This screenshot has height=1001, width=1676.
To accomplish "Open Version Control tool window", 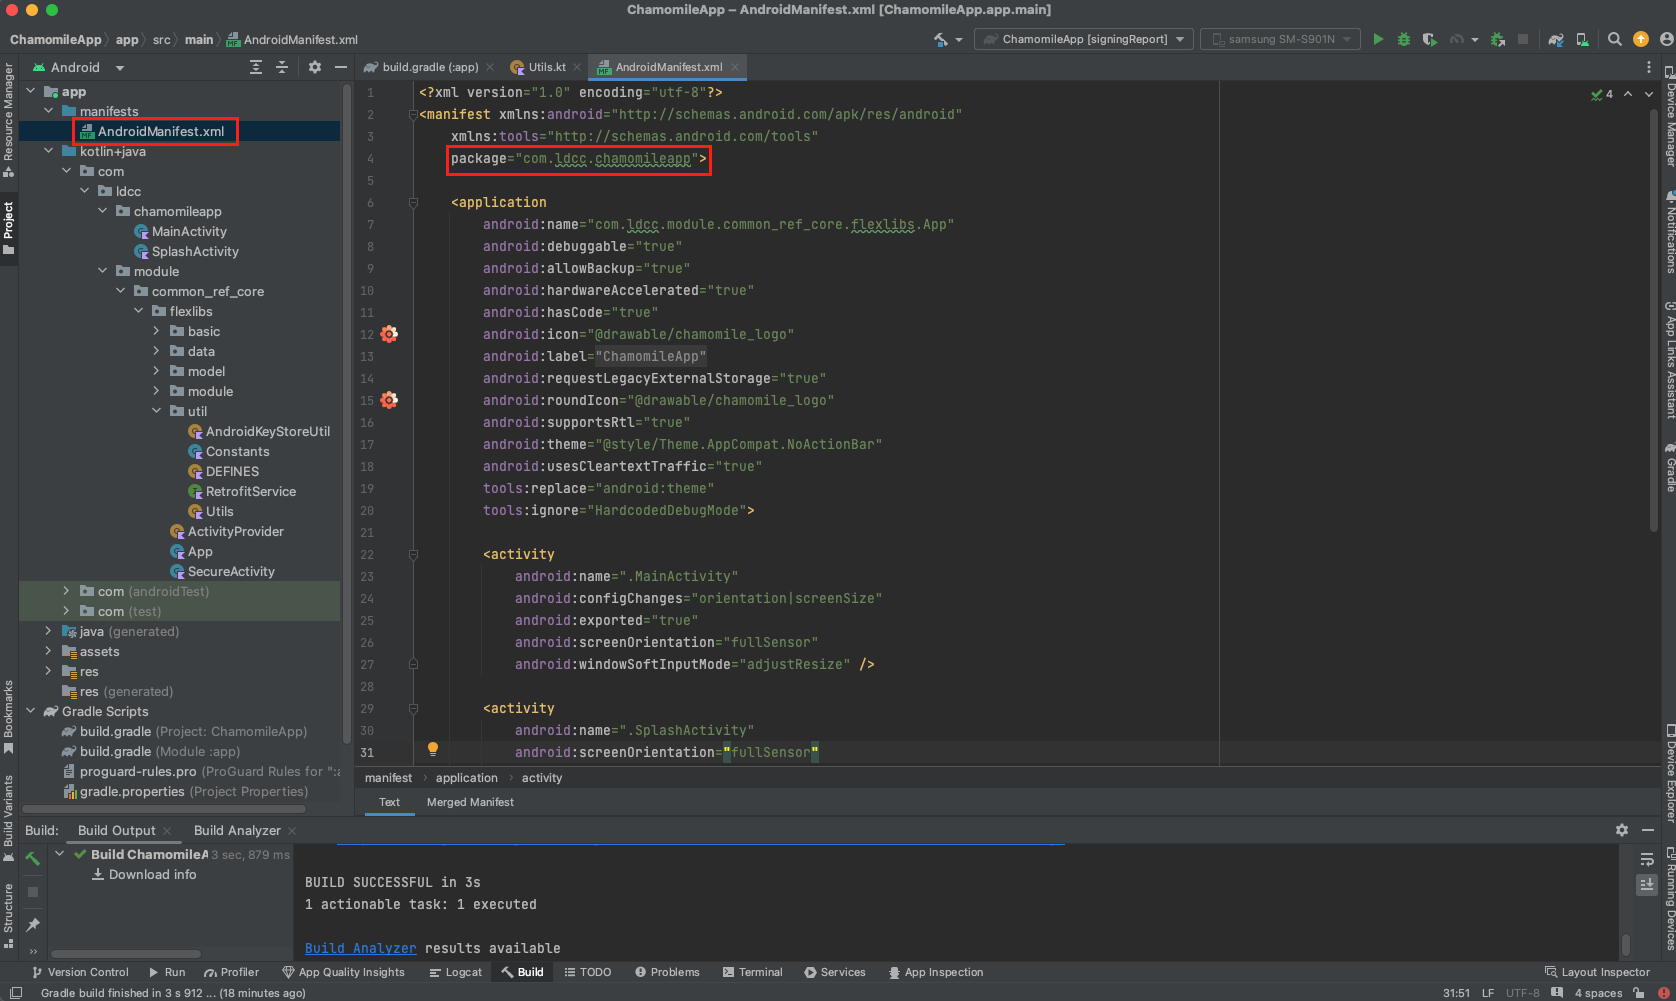I will pyautogui.click(x=80, y=972).
